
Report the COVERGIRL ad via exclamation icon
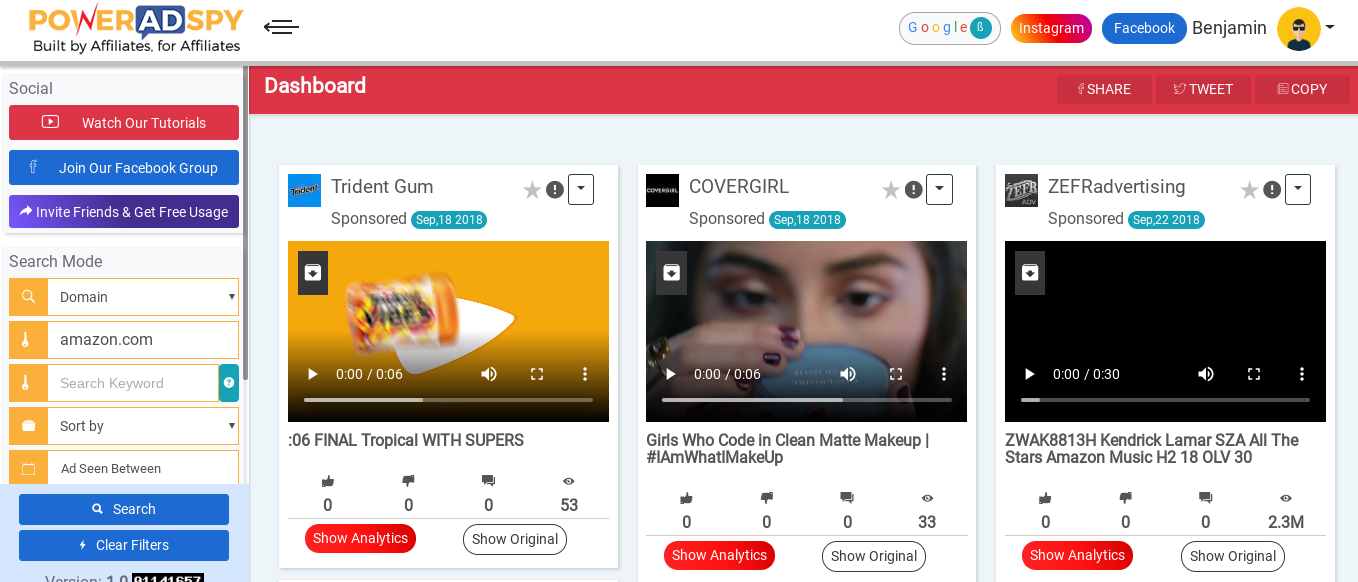coord(913,190)
